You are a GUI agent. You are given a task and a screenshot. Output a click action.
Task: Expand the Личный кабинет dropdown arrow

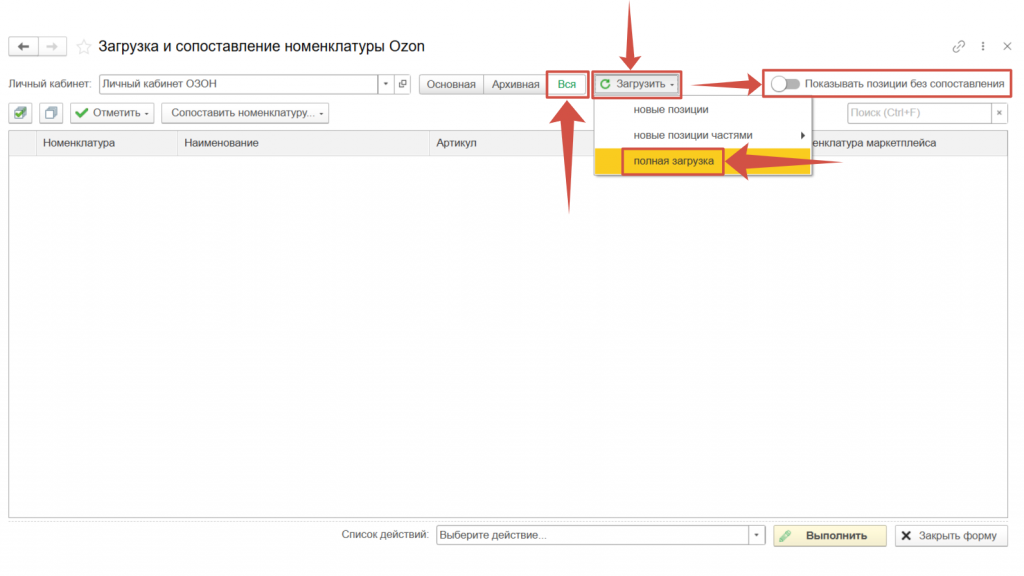386,85
